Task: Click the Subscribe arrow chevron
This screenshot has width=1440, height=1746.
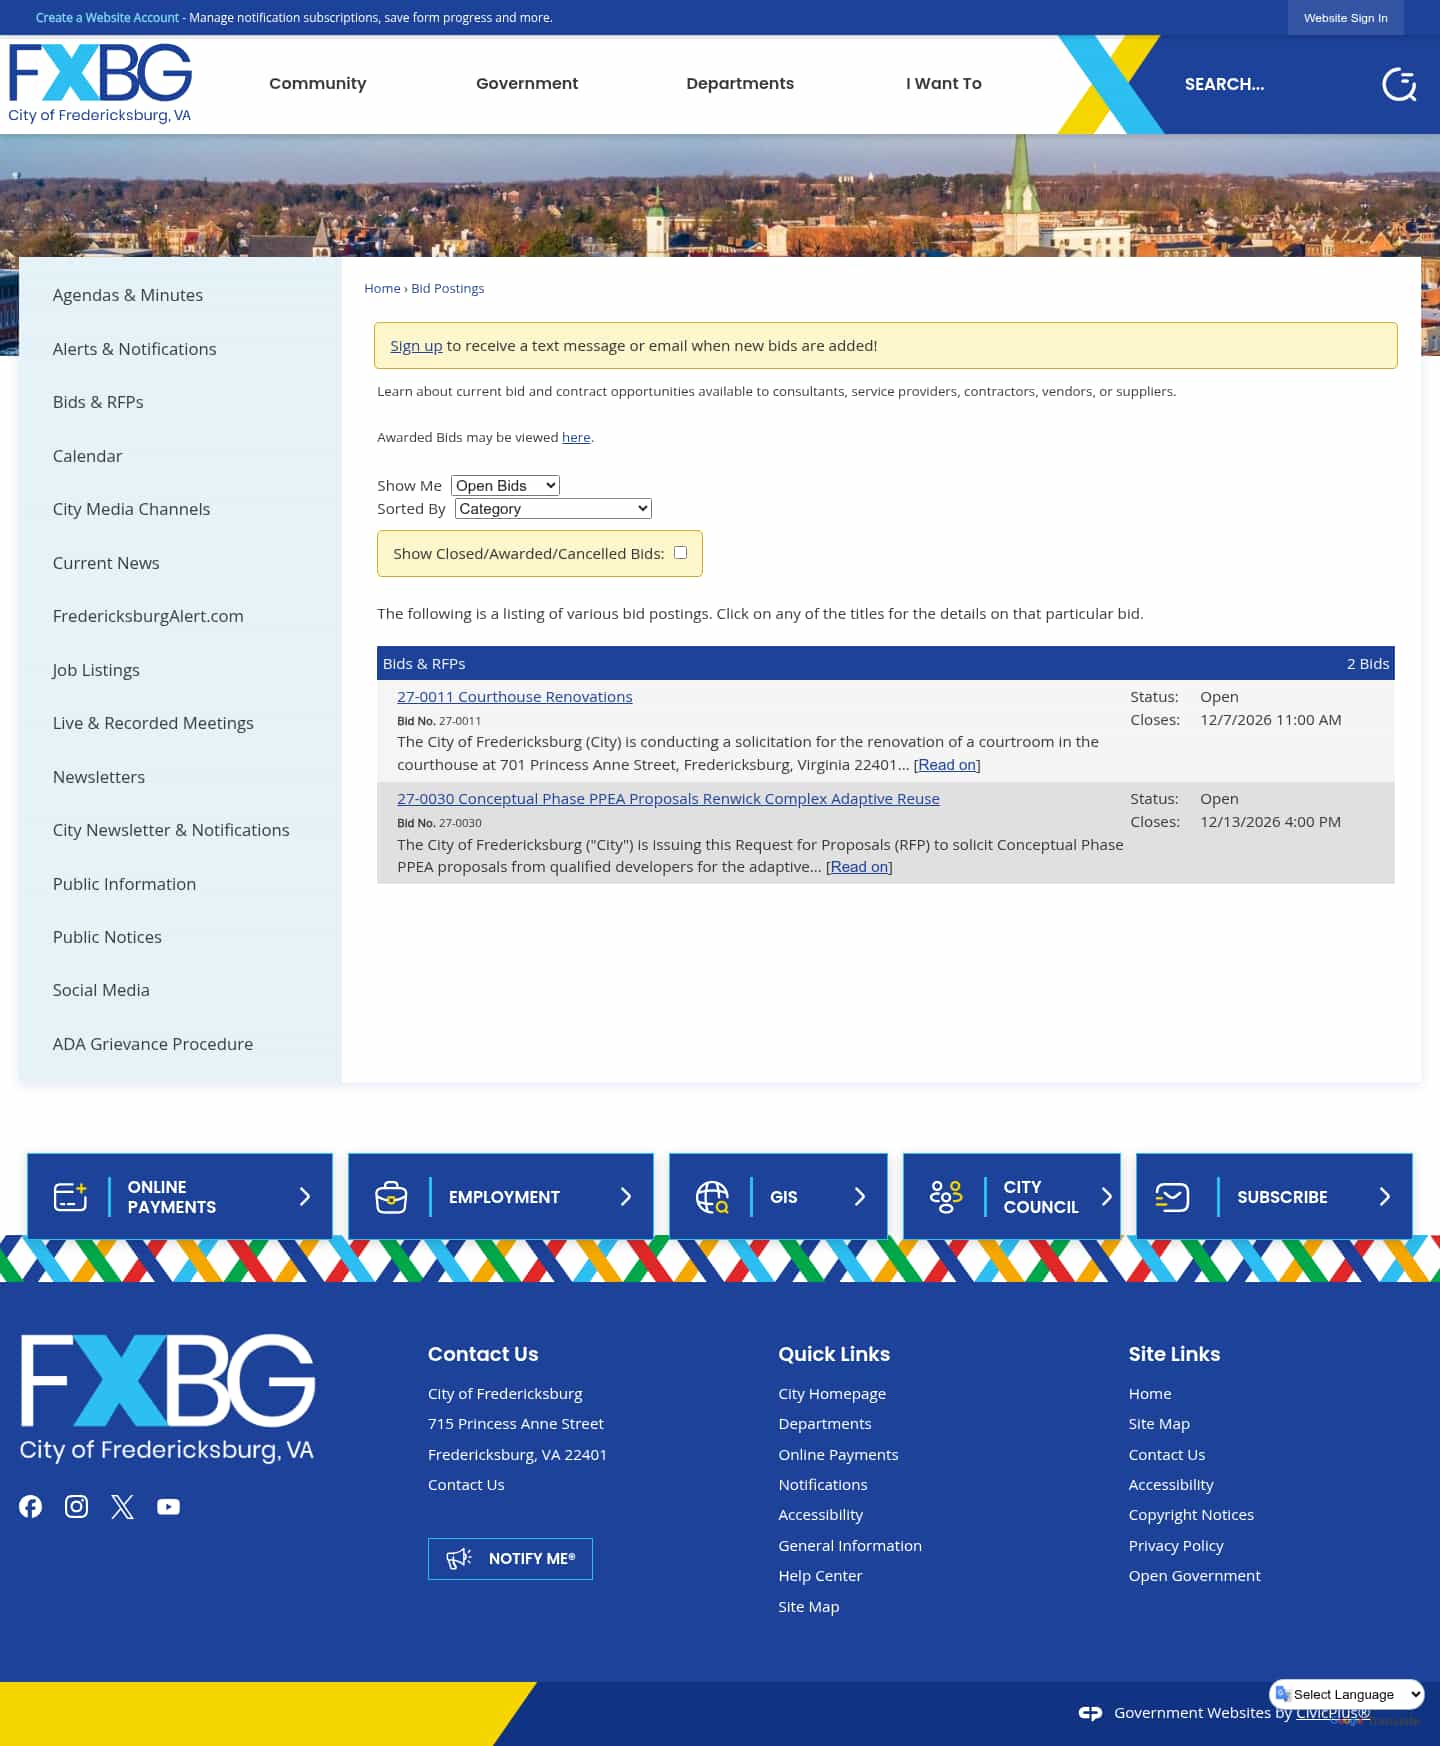Action: point(1385,1196)
